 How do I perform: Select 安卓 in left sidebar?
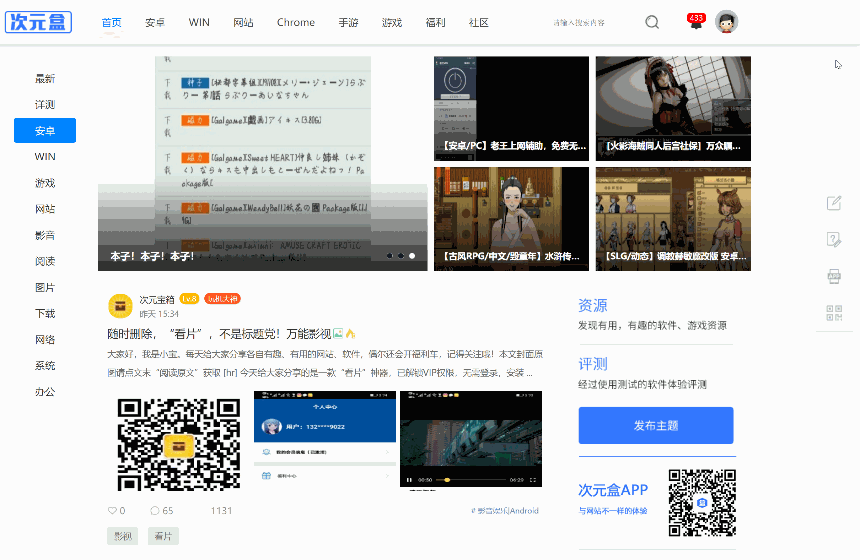pos(45,131)
